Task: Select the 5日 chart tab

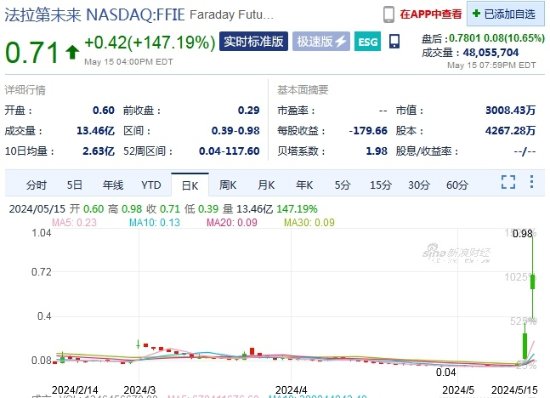Action: (x=75, y=185)
